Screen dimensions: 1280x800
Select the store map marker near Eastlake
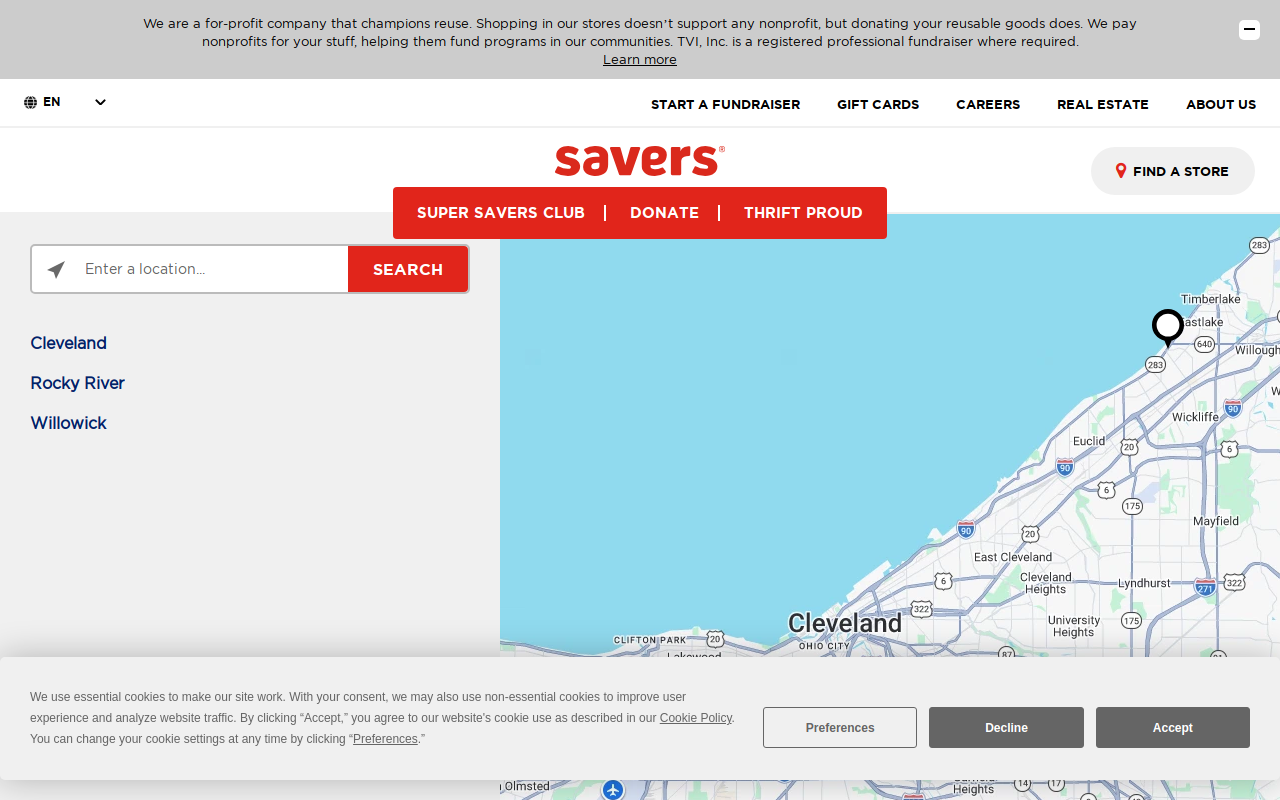pos(1167,327)
